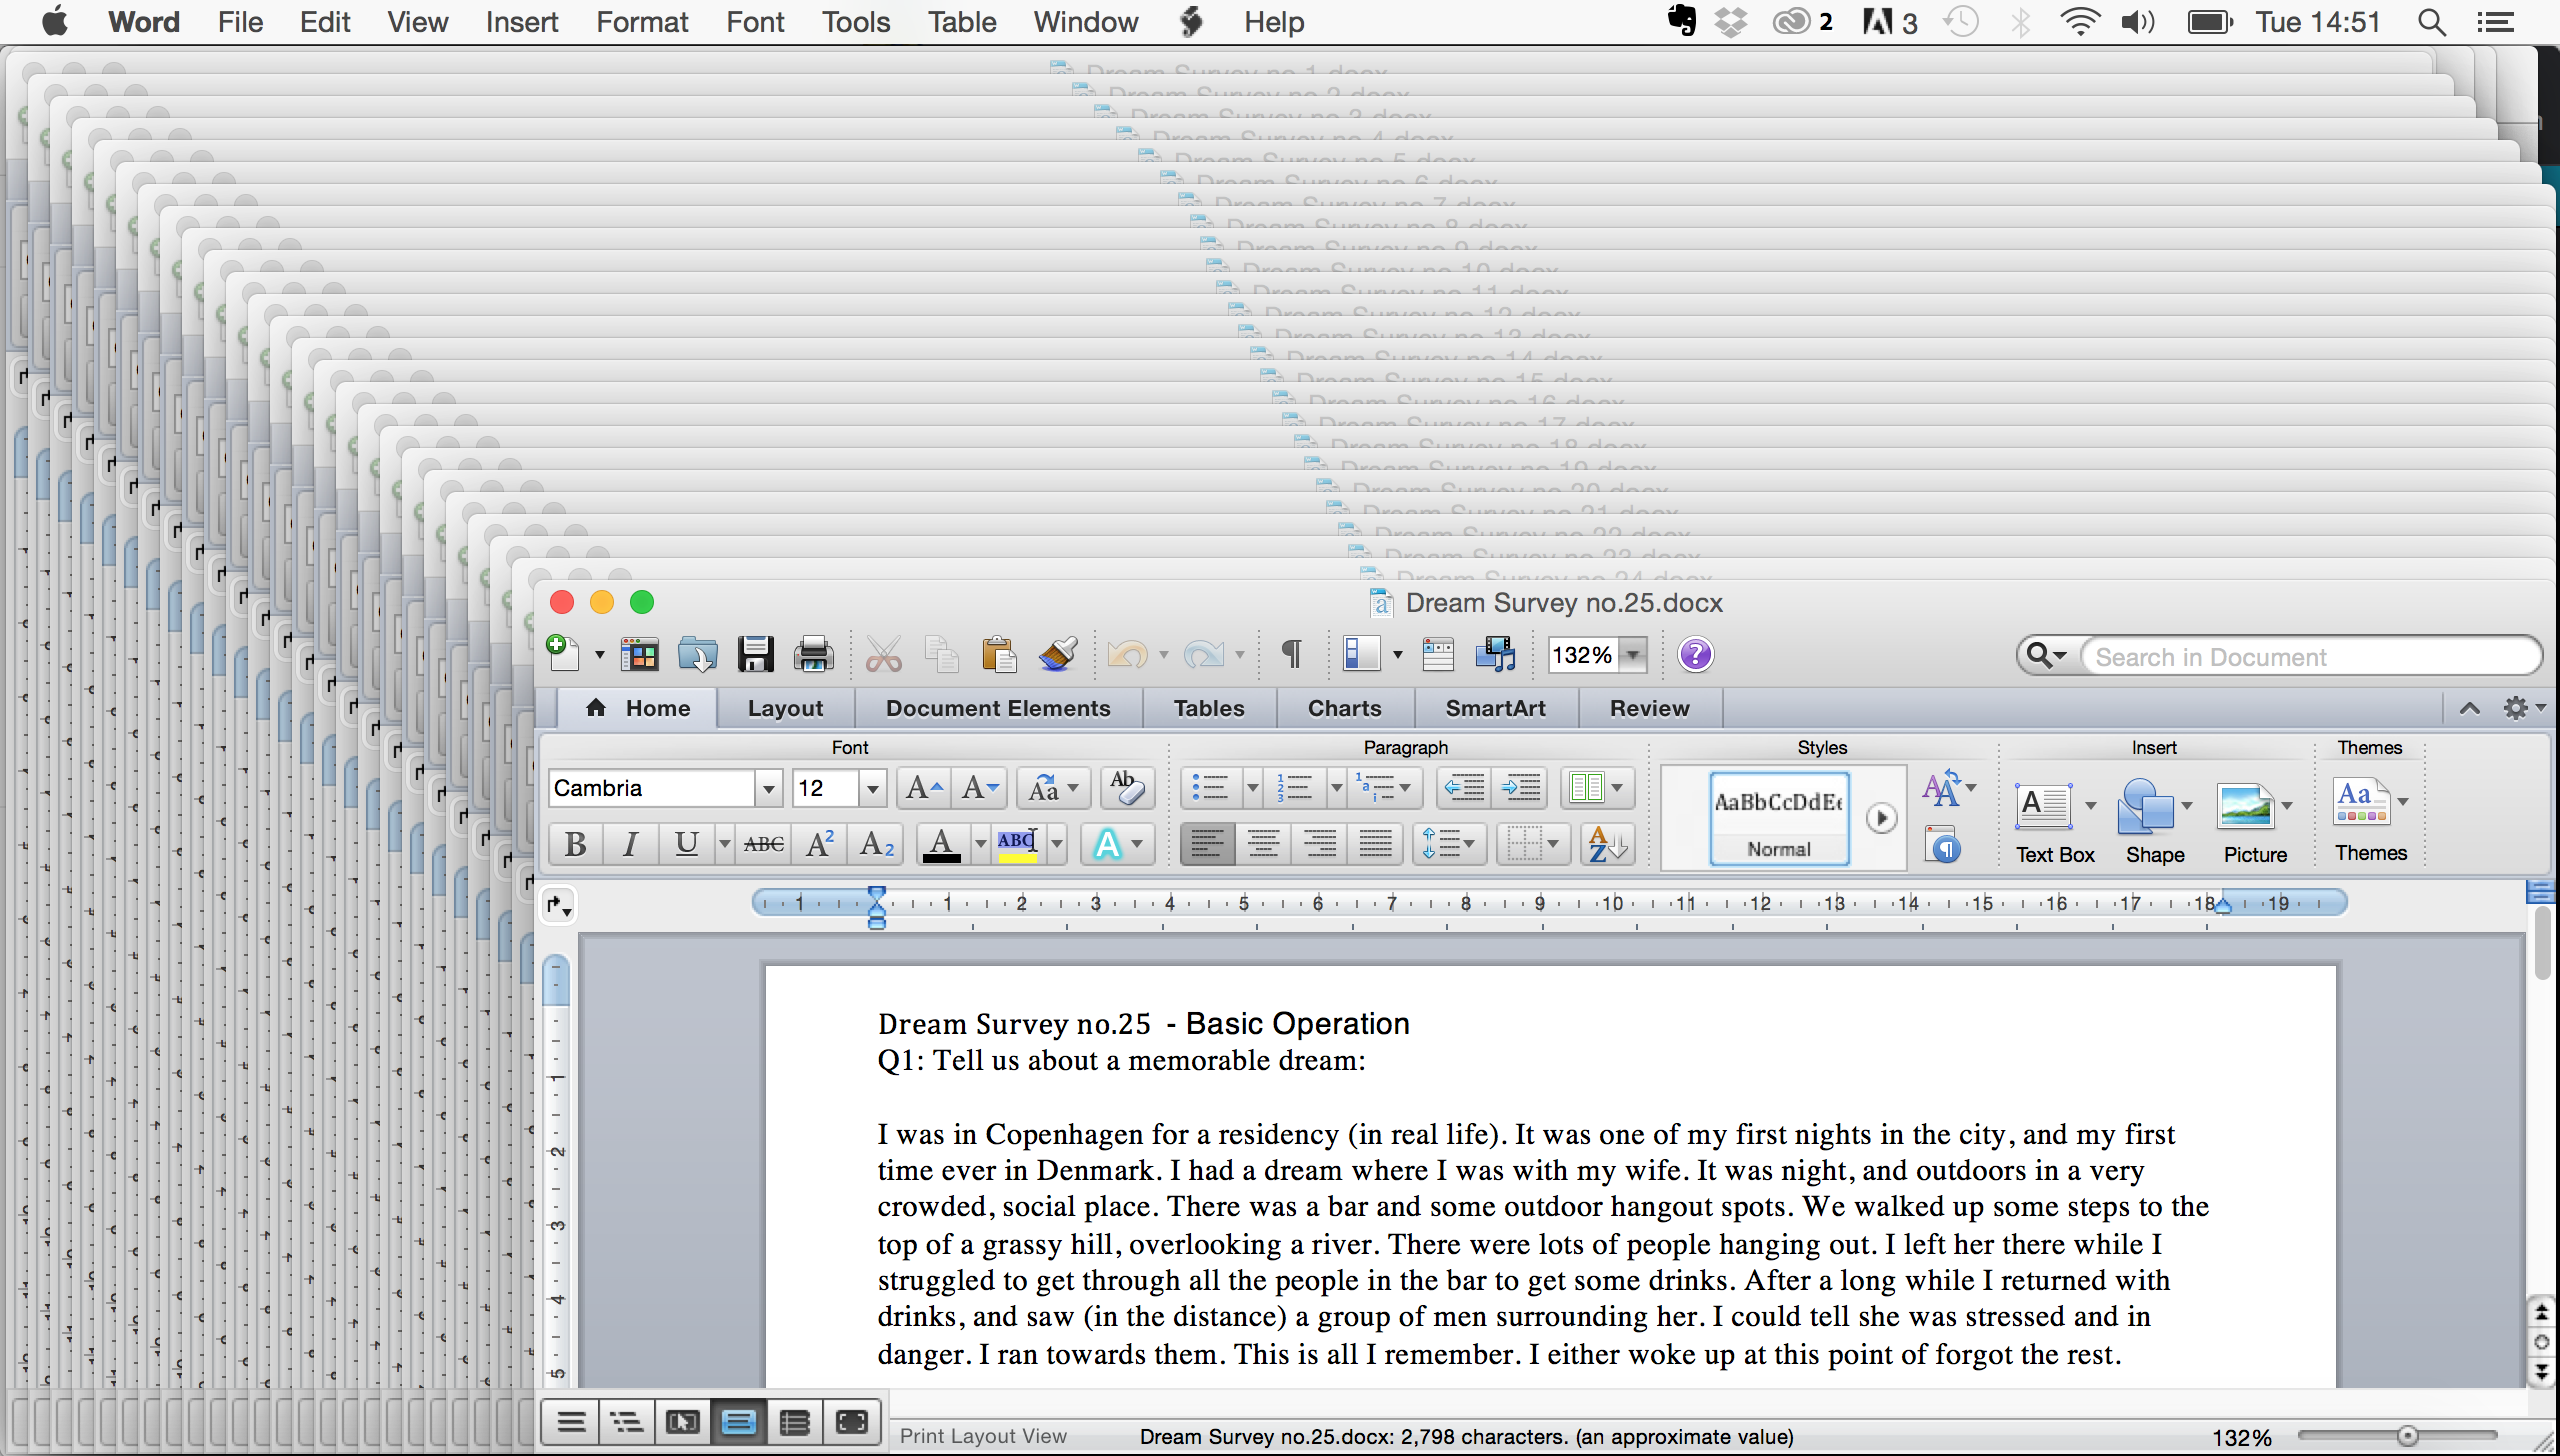2560x1456 pixels.
Task: Toggle Italic formatting
Action: tap(630, 844)
